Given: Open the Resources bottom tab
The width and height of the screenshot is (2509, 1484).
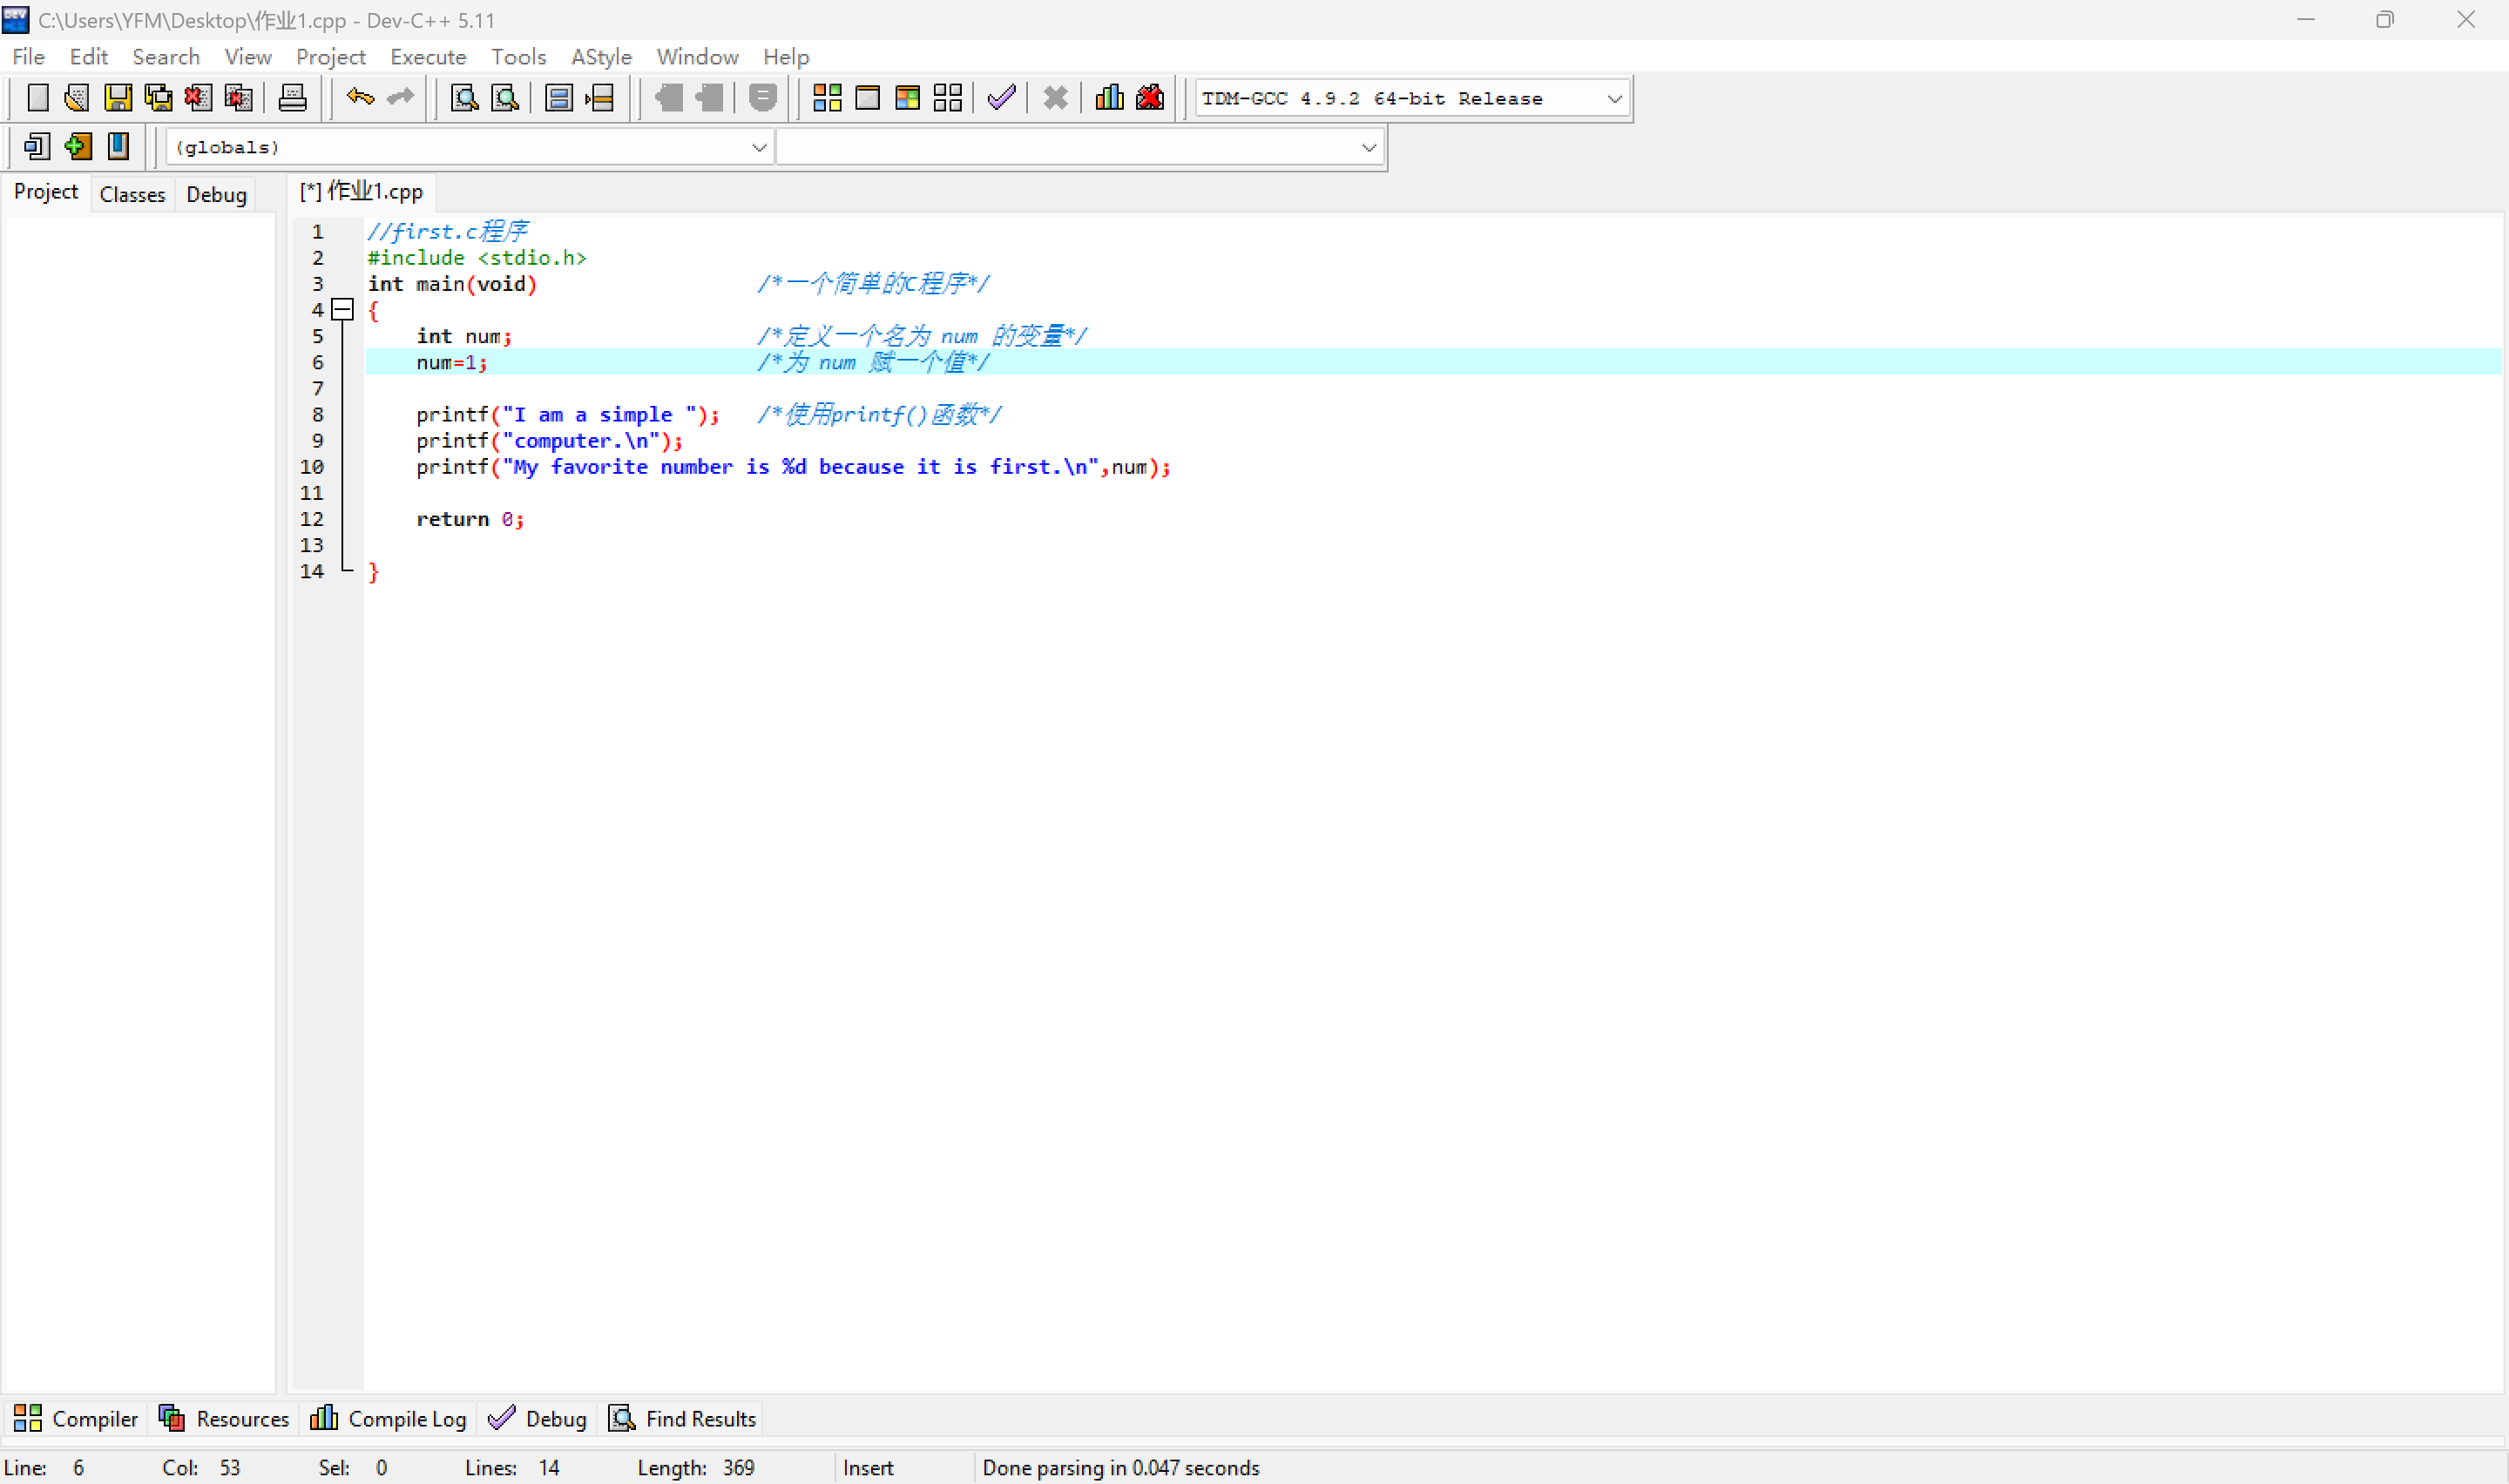Looking at the screenshot, I should point(223,1418).
